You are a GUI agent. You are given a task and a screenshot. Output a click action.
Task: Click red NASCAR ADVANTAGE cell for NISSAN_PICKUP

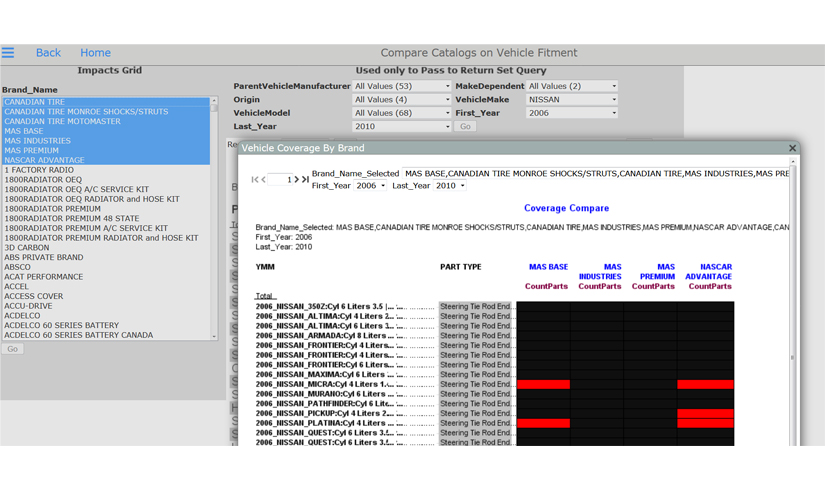[706, 414]
